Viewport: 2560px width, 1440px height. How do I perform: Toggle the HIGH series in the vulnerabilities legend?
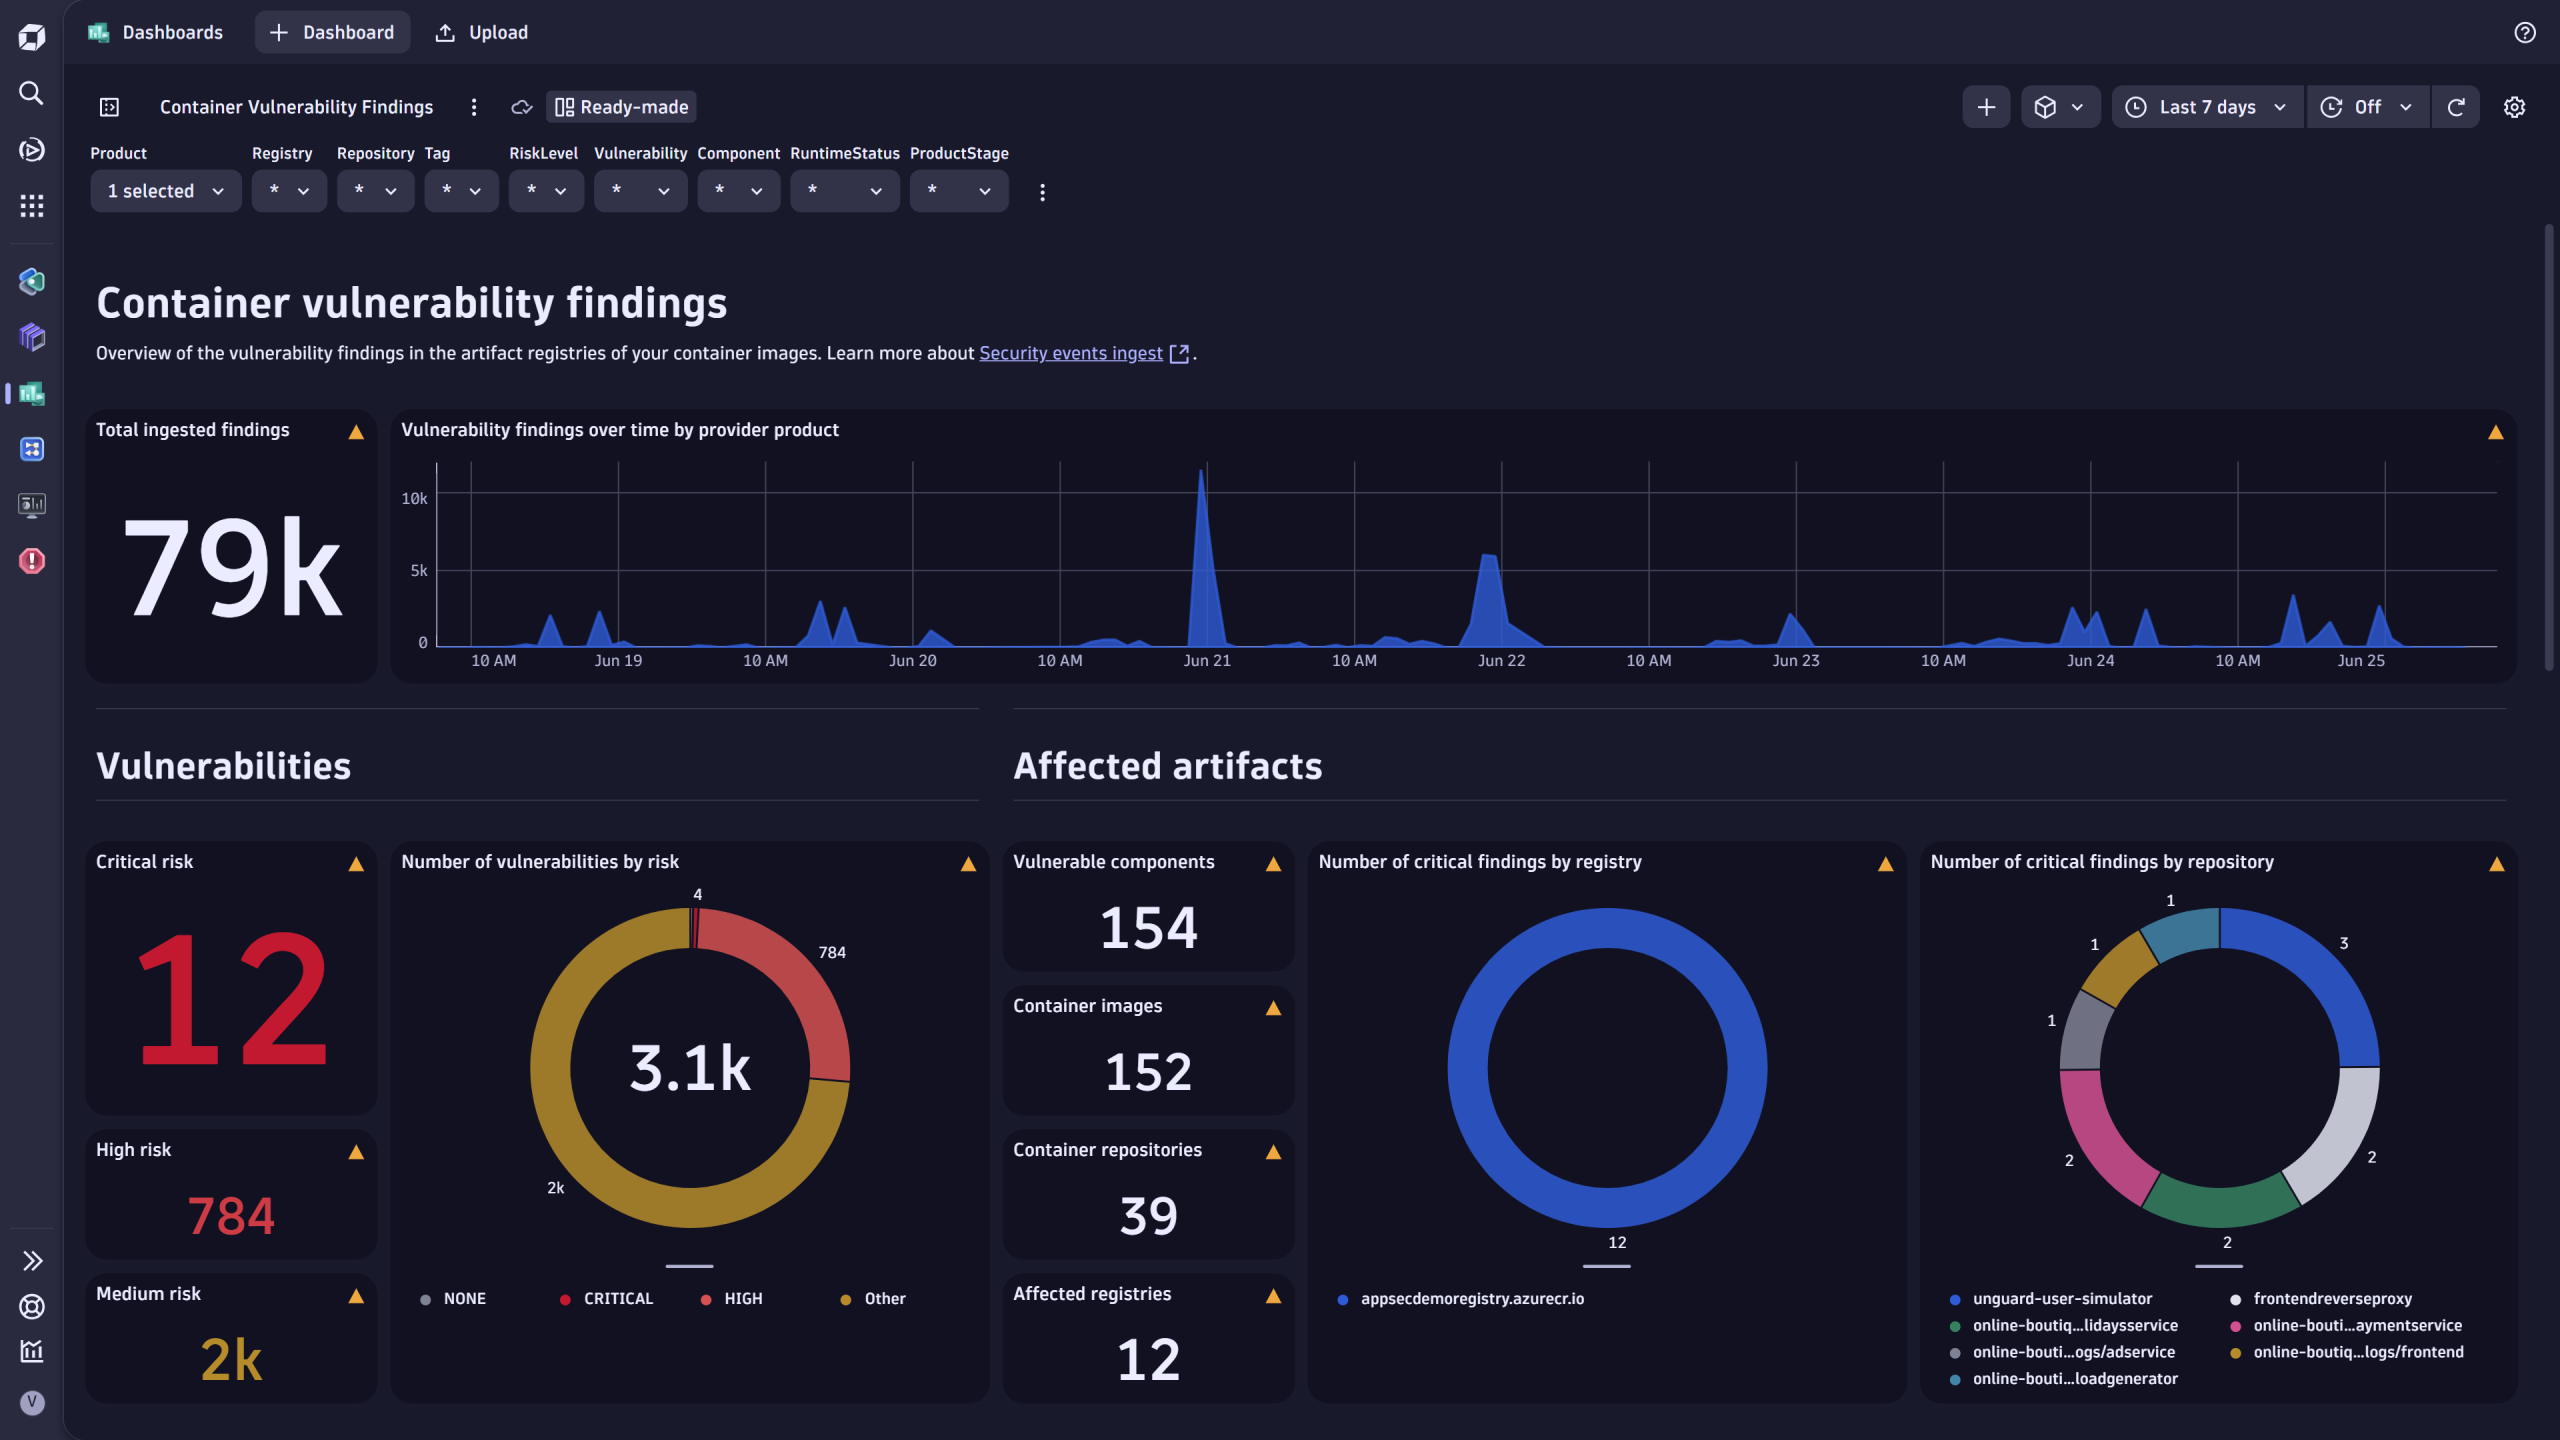click(741, 1298)
